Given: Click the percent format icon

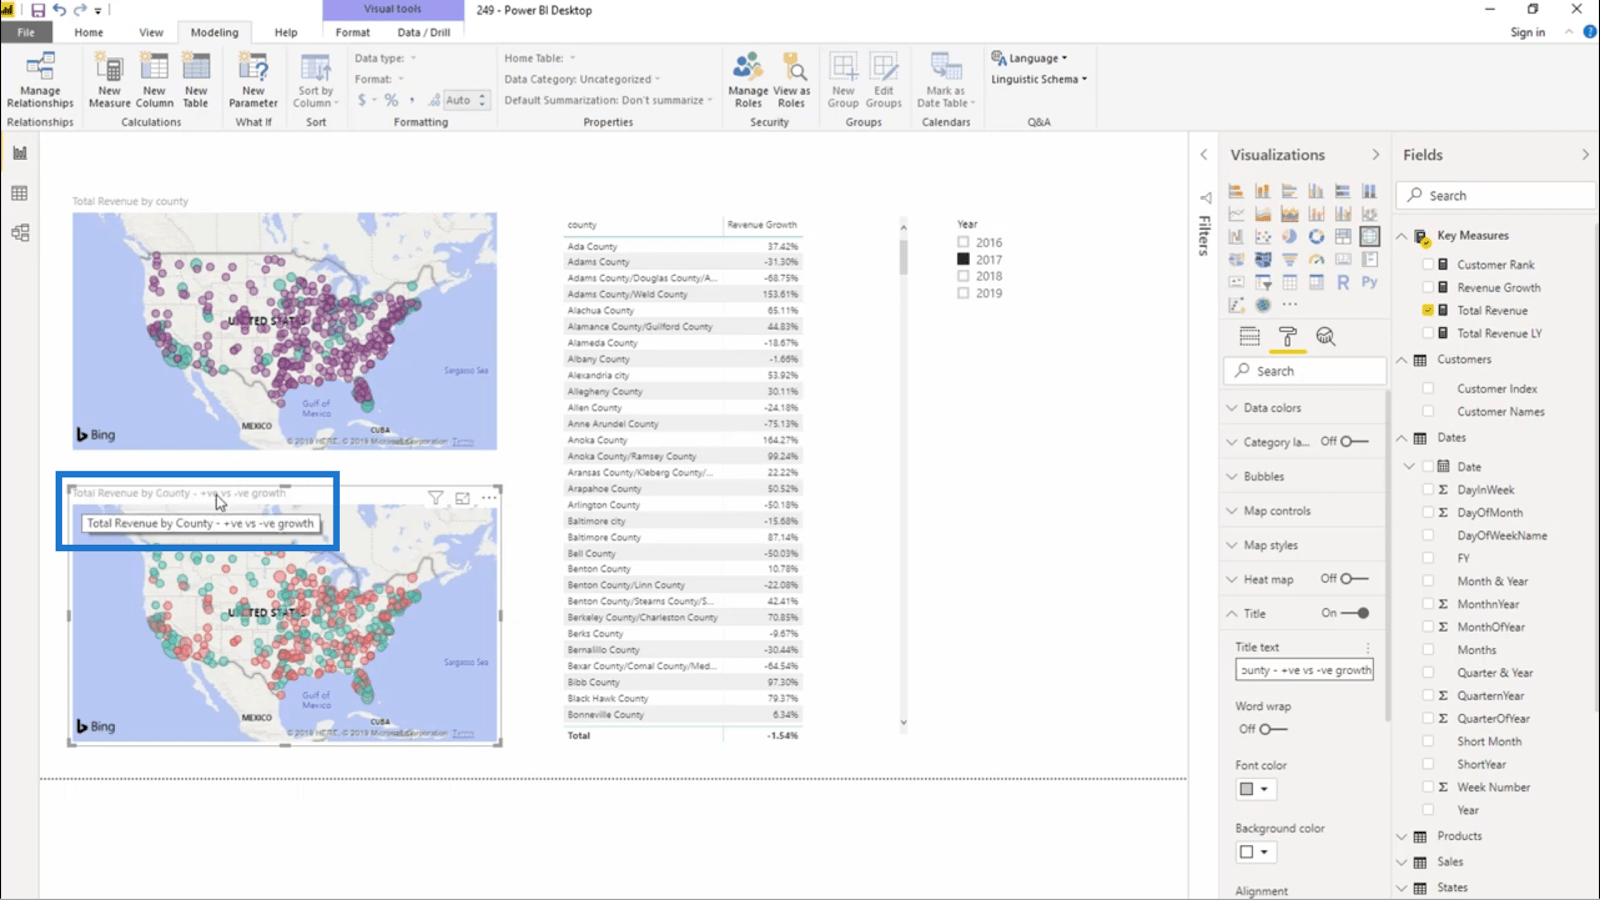Looking at the screenshot, I should (391, 100).
